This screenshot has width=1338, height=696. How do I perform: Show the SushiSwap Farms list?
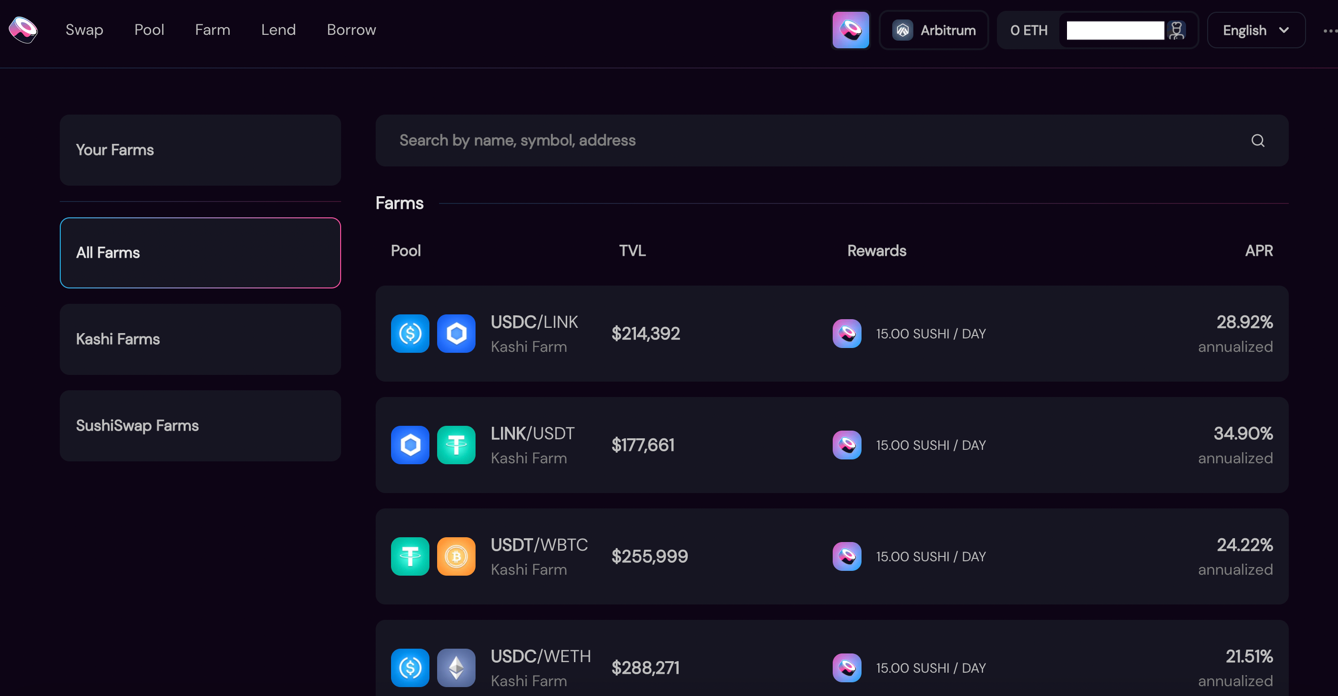coord(200,426)
